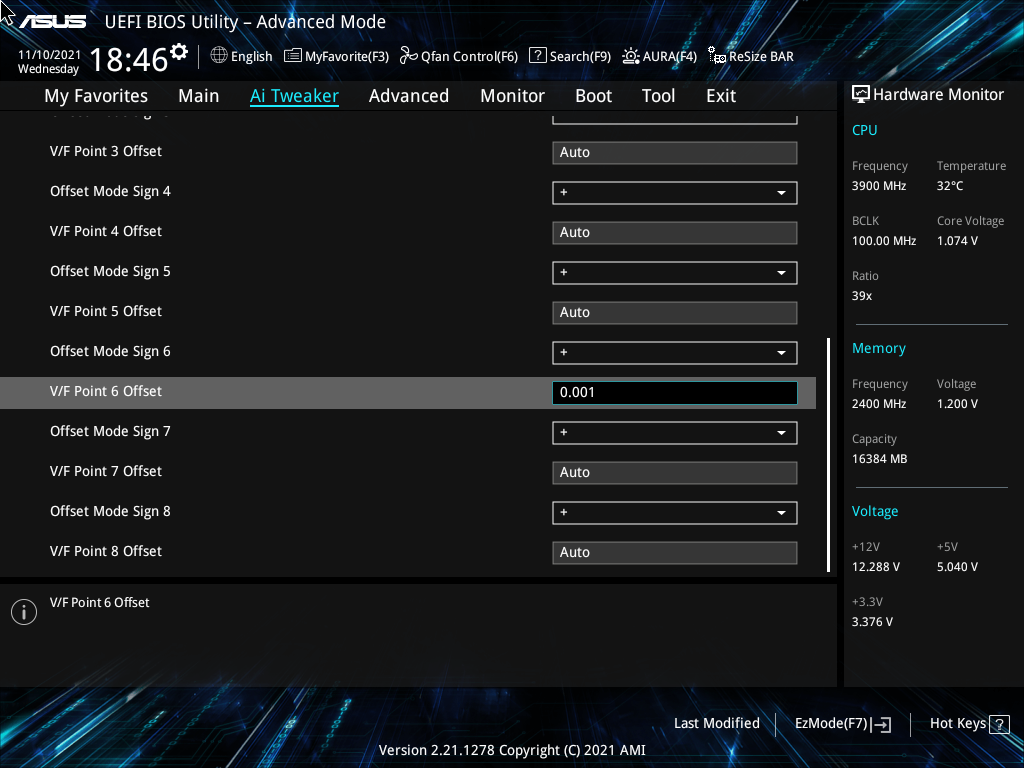
Task: Click the ASUS logo
Action: tap(52, 22)
